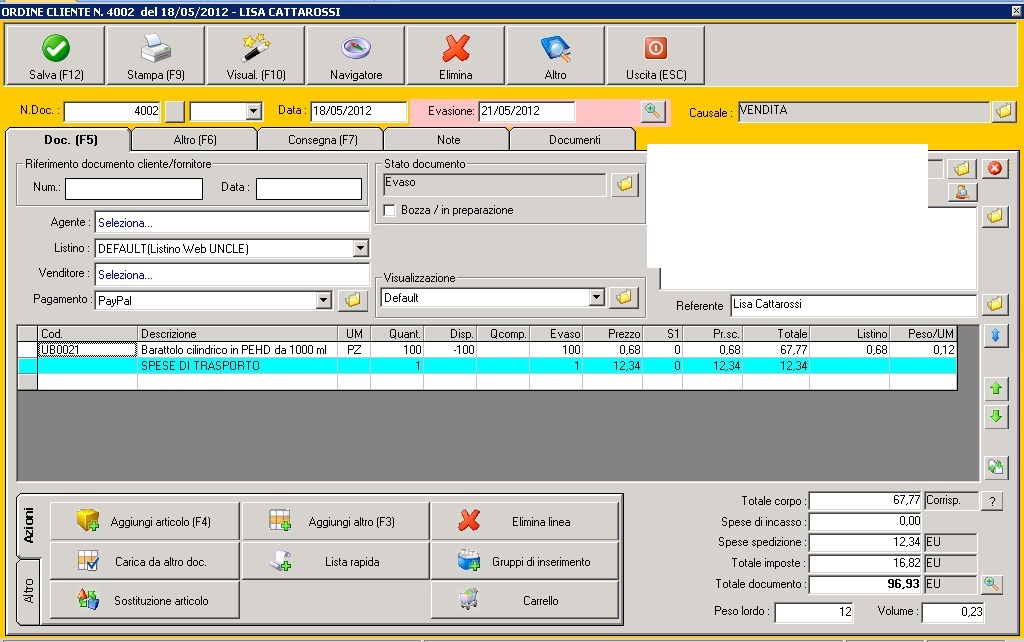Click the Peso lordo field
The width and height of the screenshot is (1024, 642).
(814, 611)
